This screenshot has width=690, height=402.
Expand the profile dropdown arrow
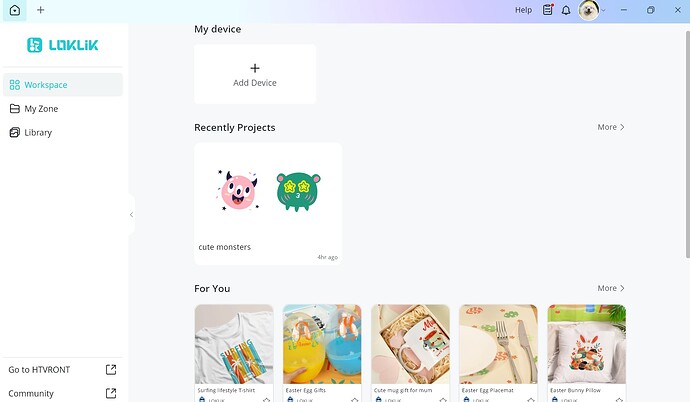point(603,10)
